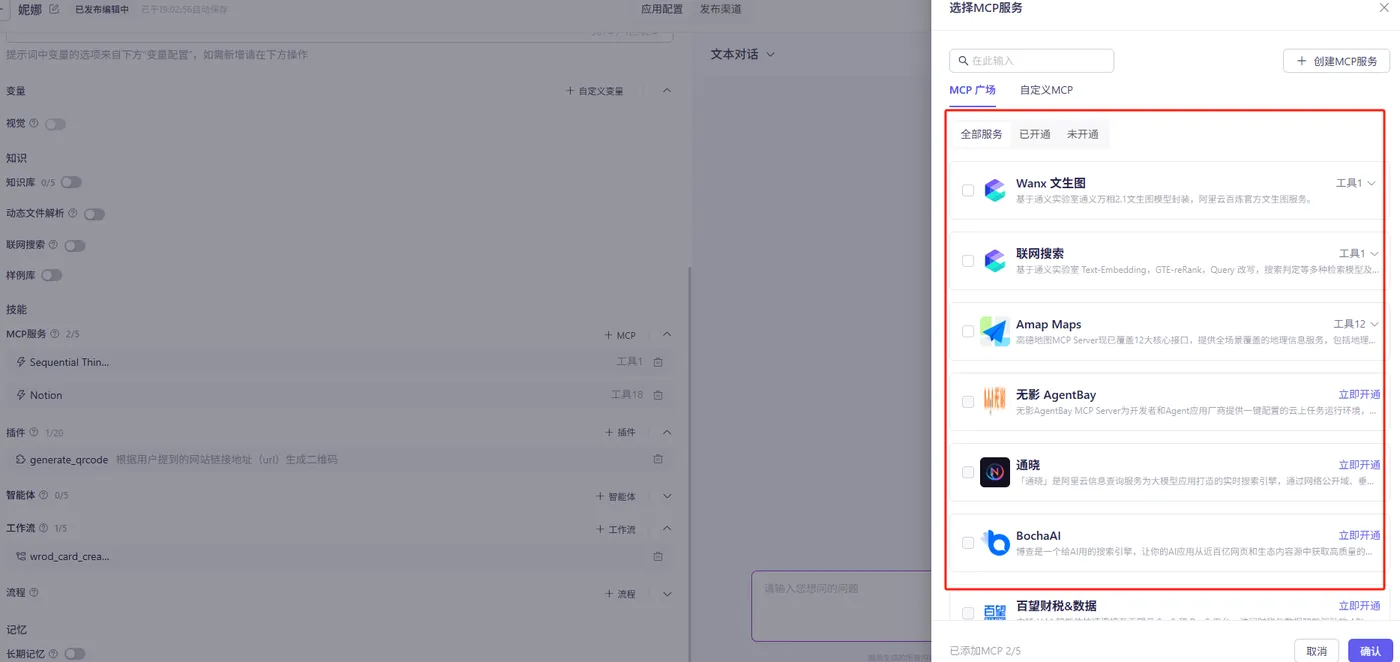Click the help icon next to MCP服务
Image resolution: width=1400 pixels, height=662 pixels.
pos(55,334)
